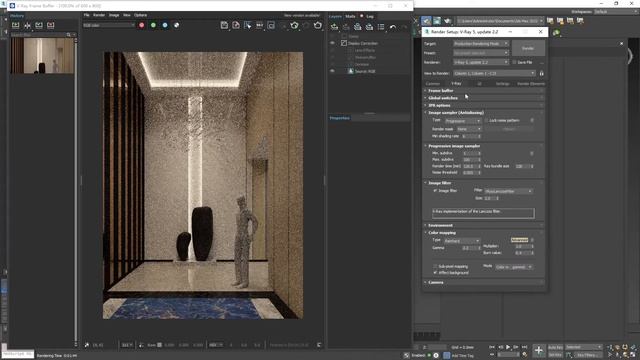Click the second History panel toolbar icon

pyautogui.click(x=27, y=25)
